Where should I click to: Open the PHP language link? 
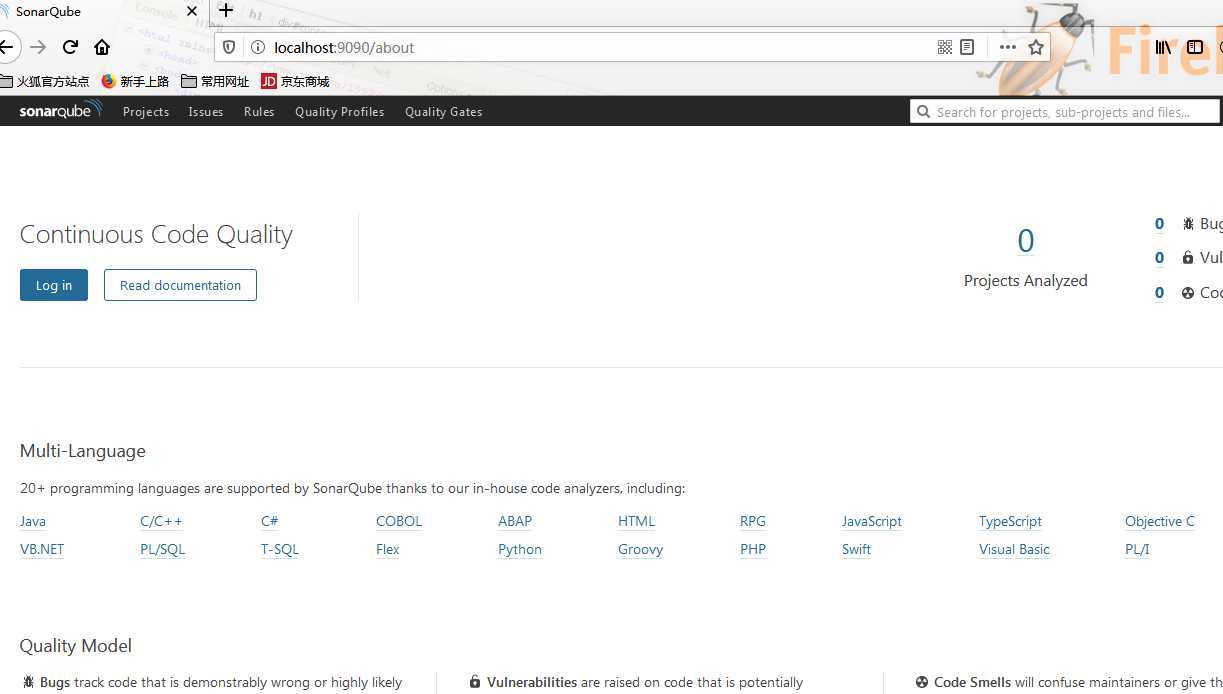pos(753,549)
